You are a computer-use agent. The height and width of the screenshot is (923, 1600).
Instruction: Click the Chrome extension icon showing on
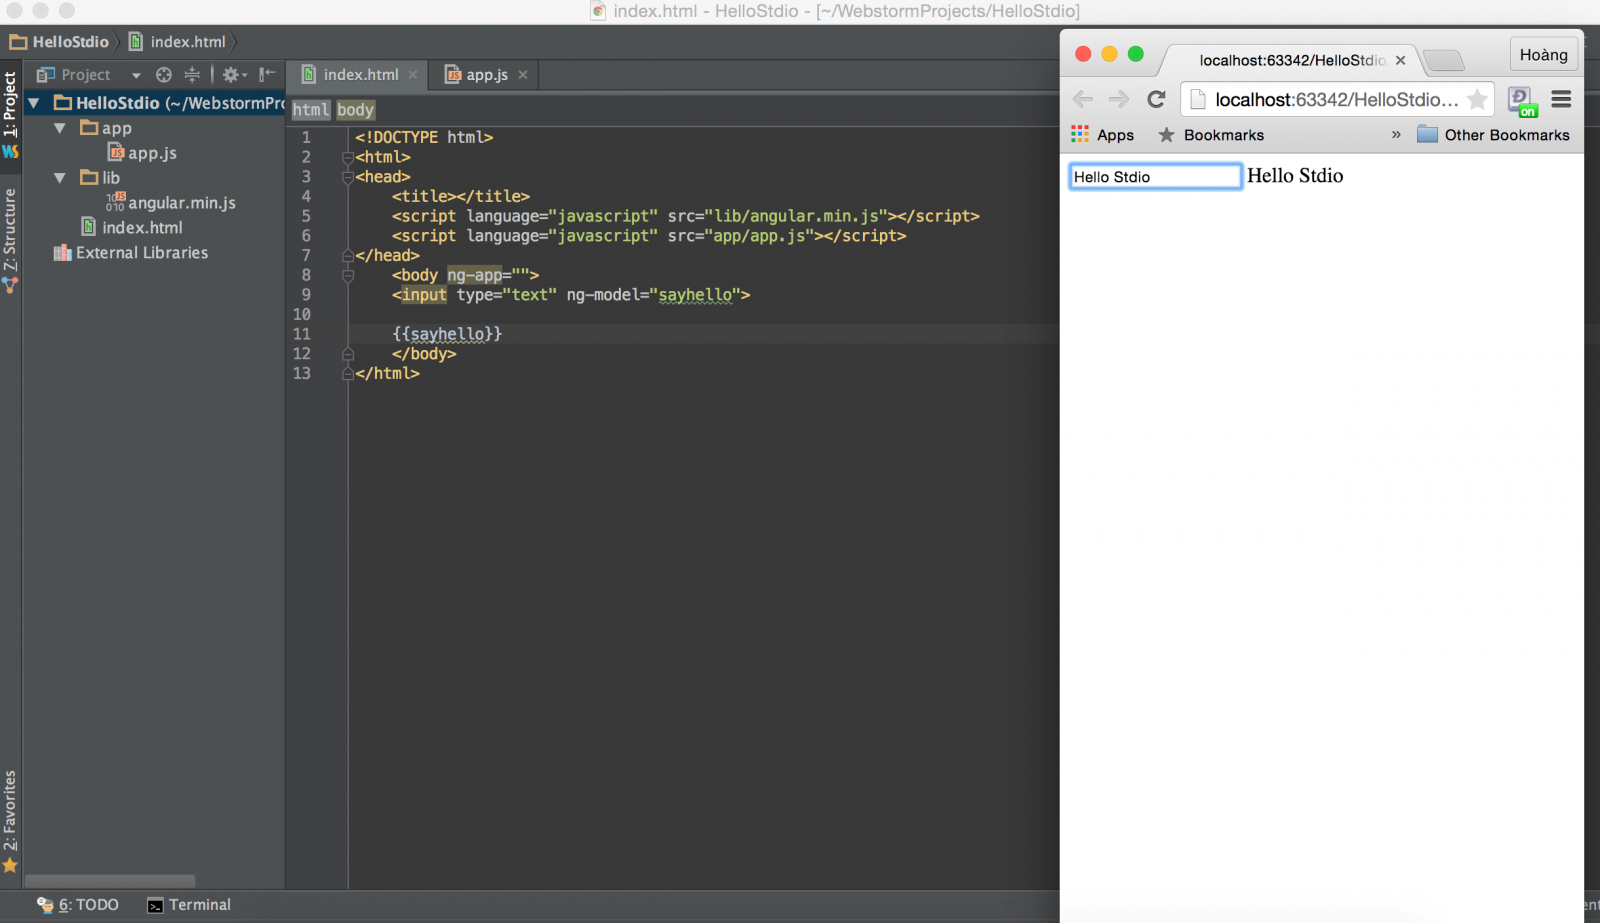pyautogui.click(x=1522, y=101)
